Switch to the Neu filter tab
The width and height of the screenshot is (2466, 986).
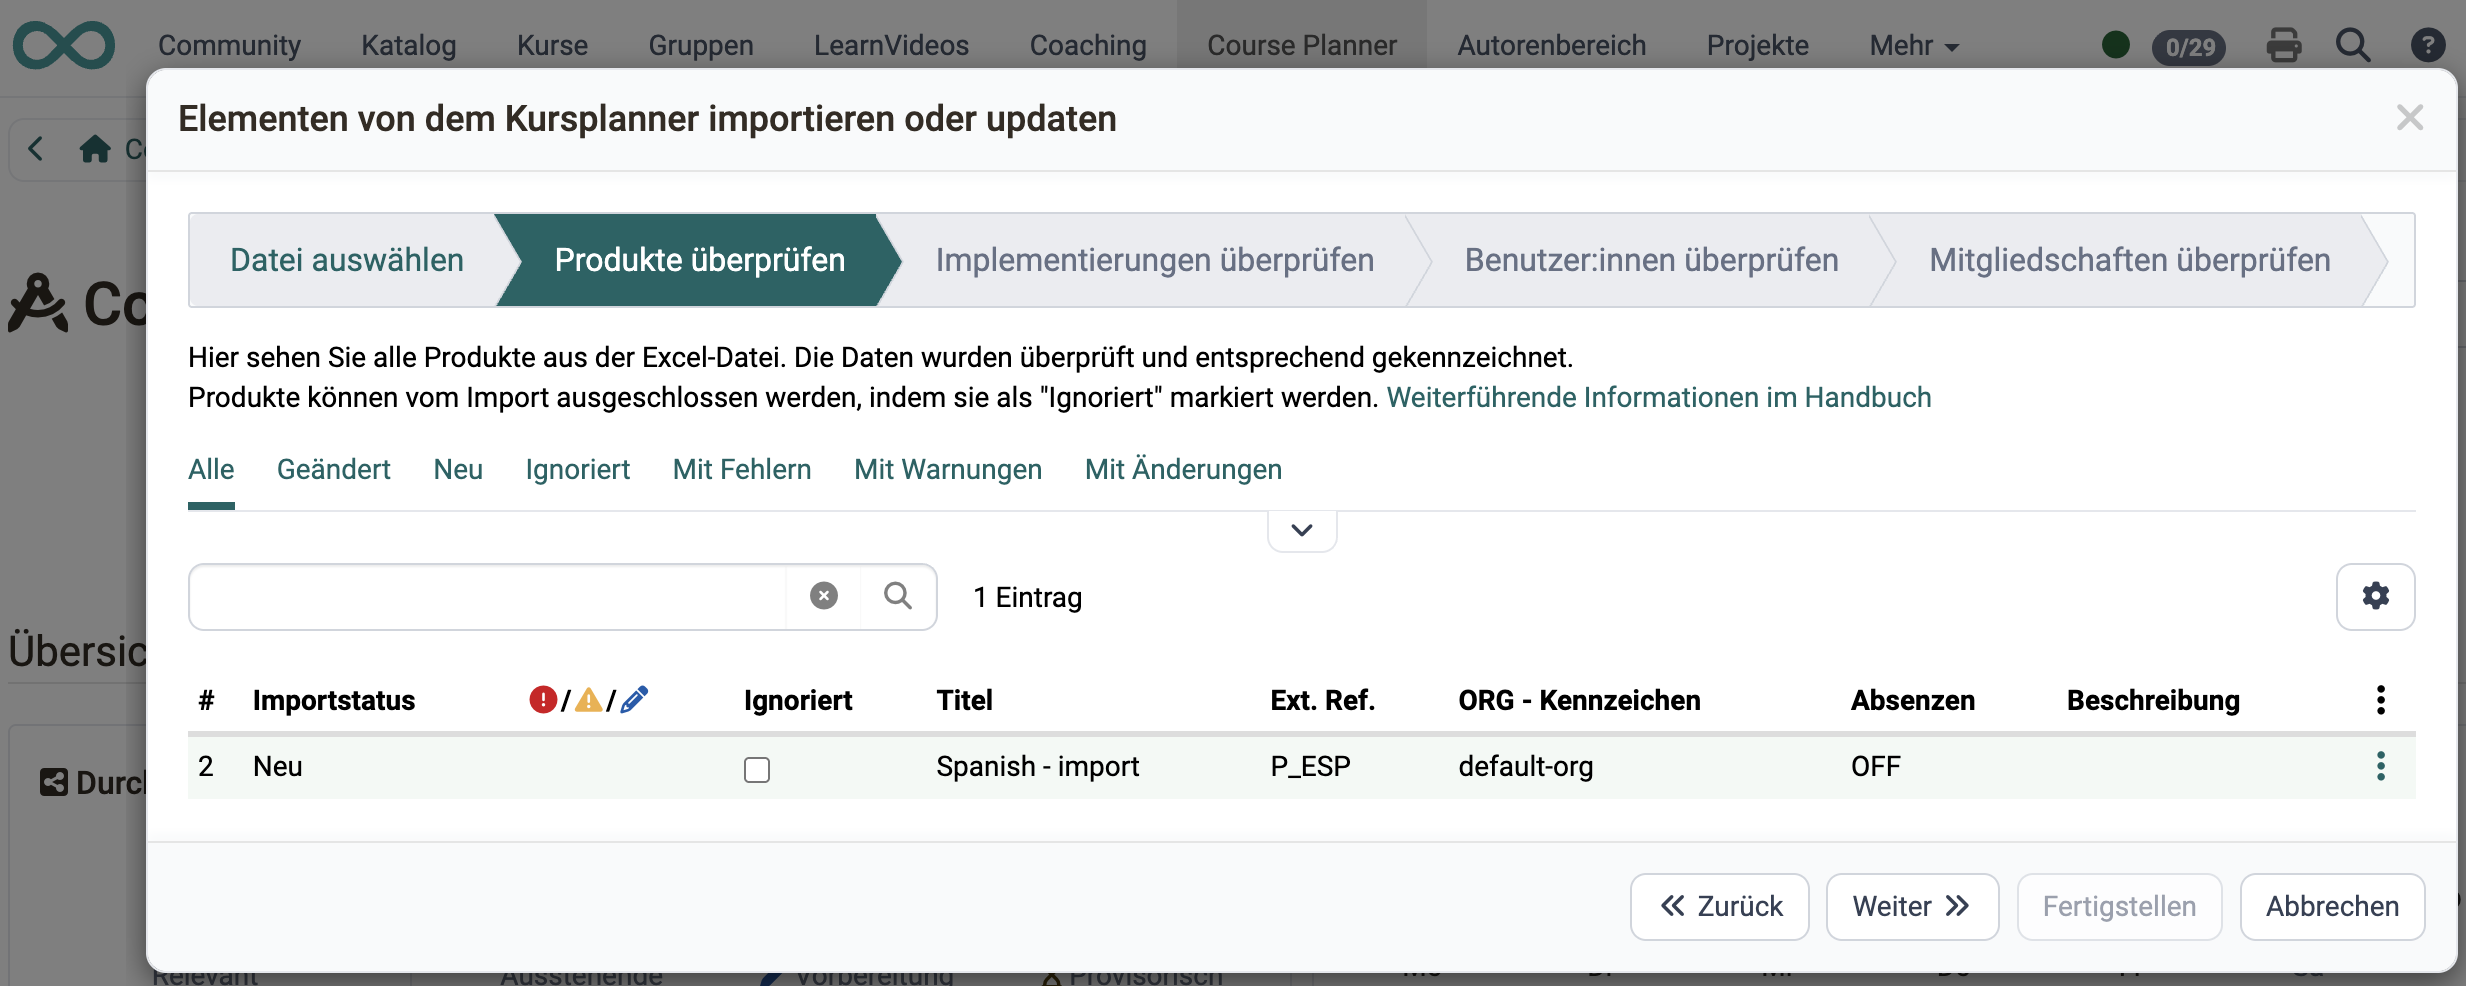(x=458, y=470)
